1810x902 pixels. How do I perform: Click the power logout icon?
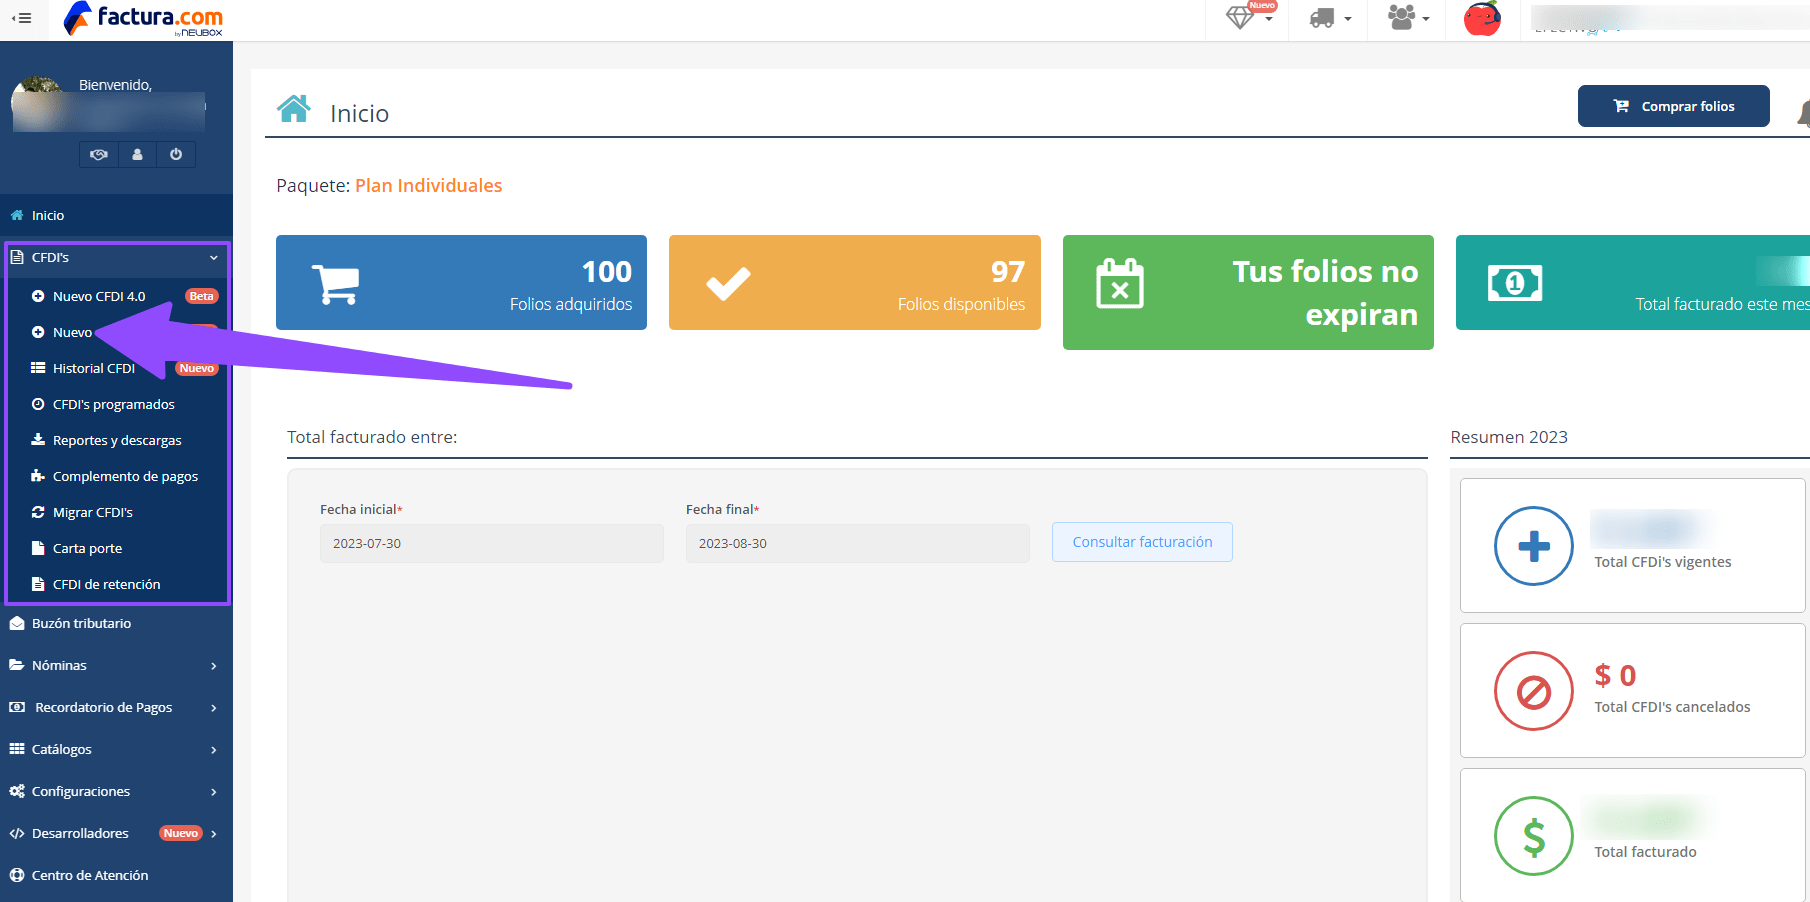176,154
